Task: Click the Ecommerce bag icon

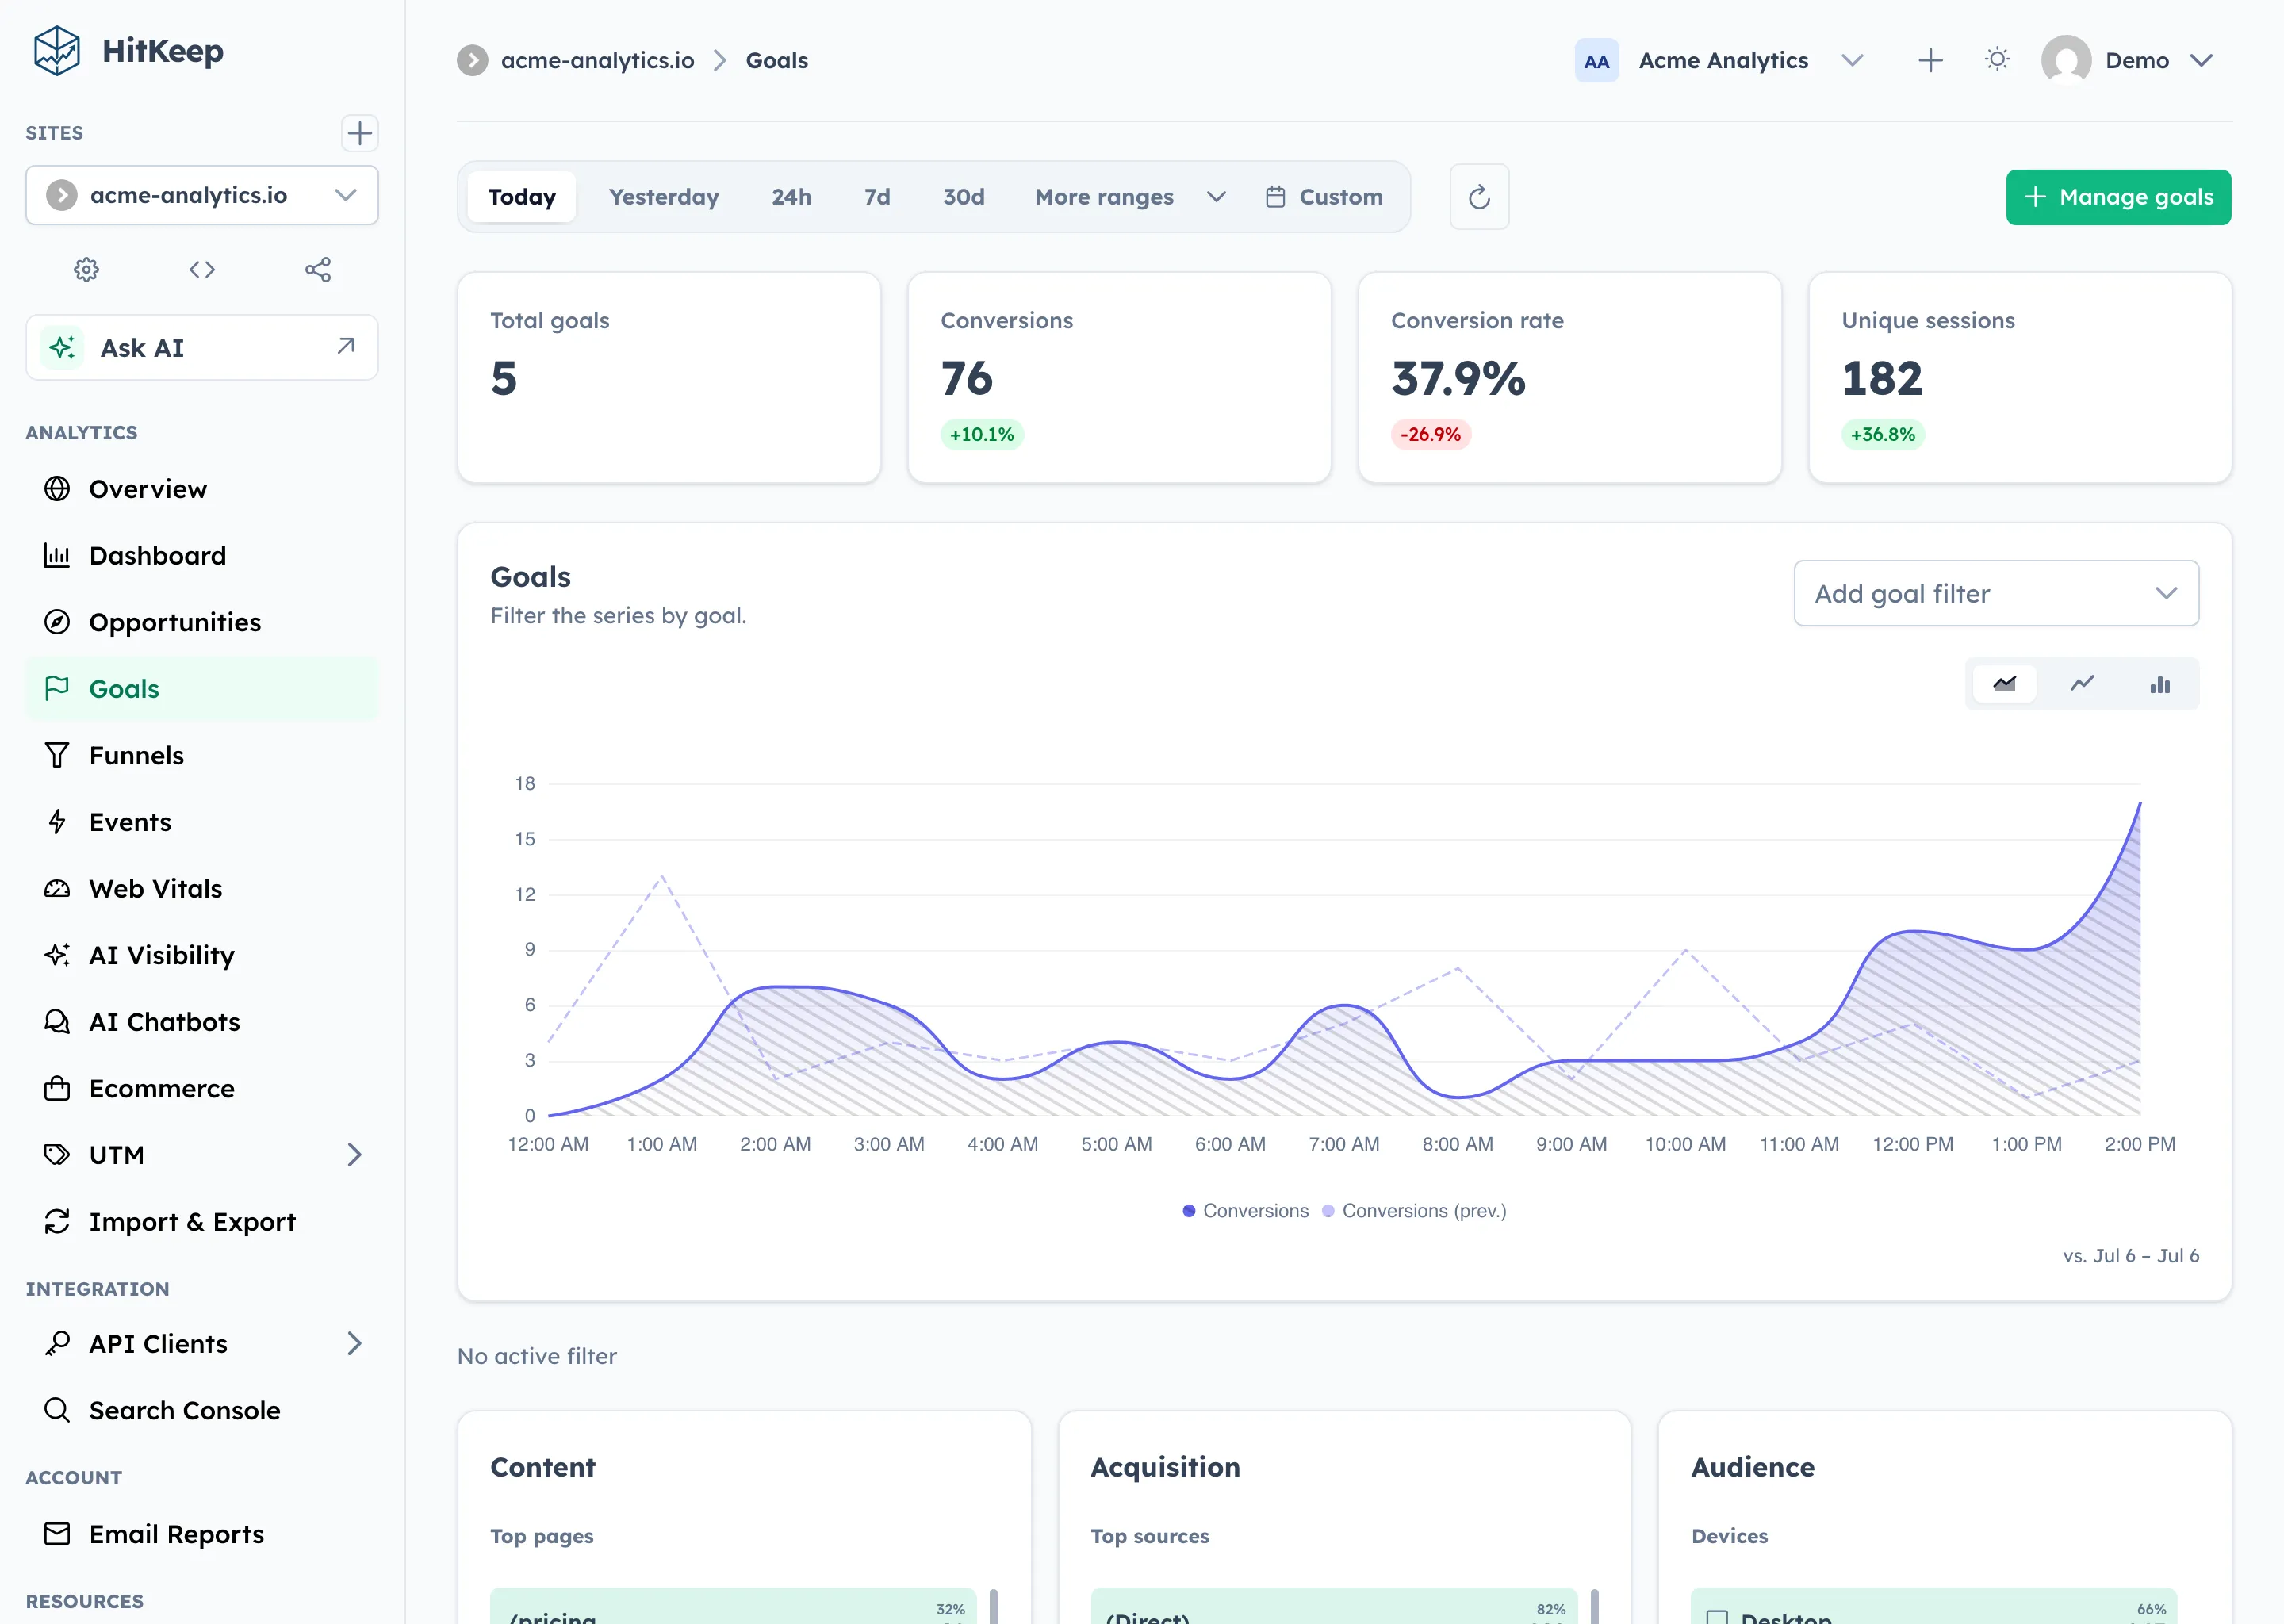Action: tap(57, 1088)
